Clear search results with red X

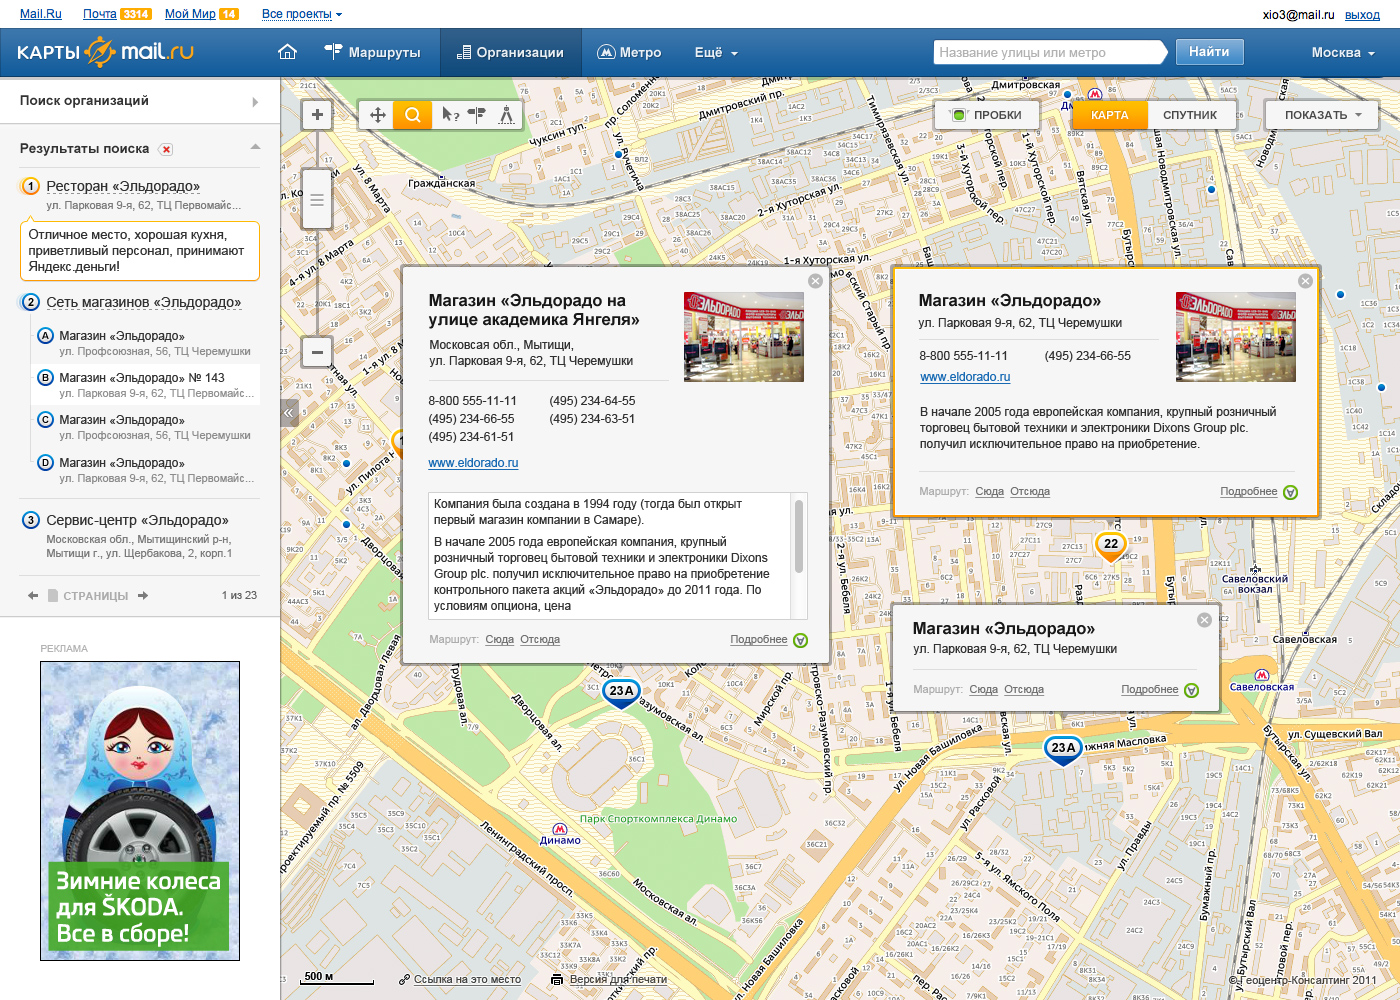tap(166, 149)
